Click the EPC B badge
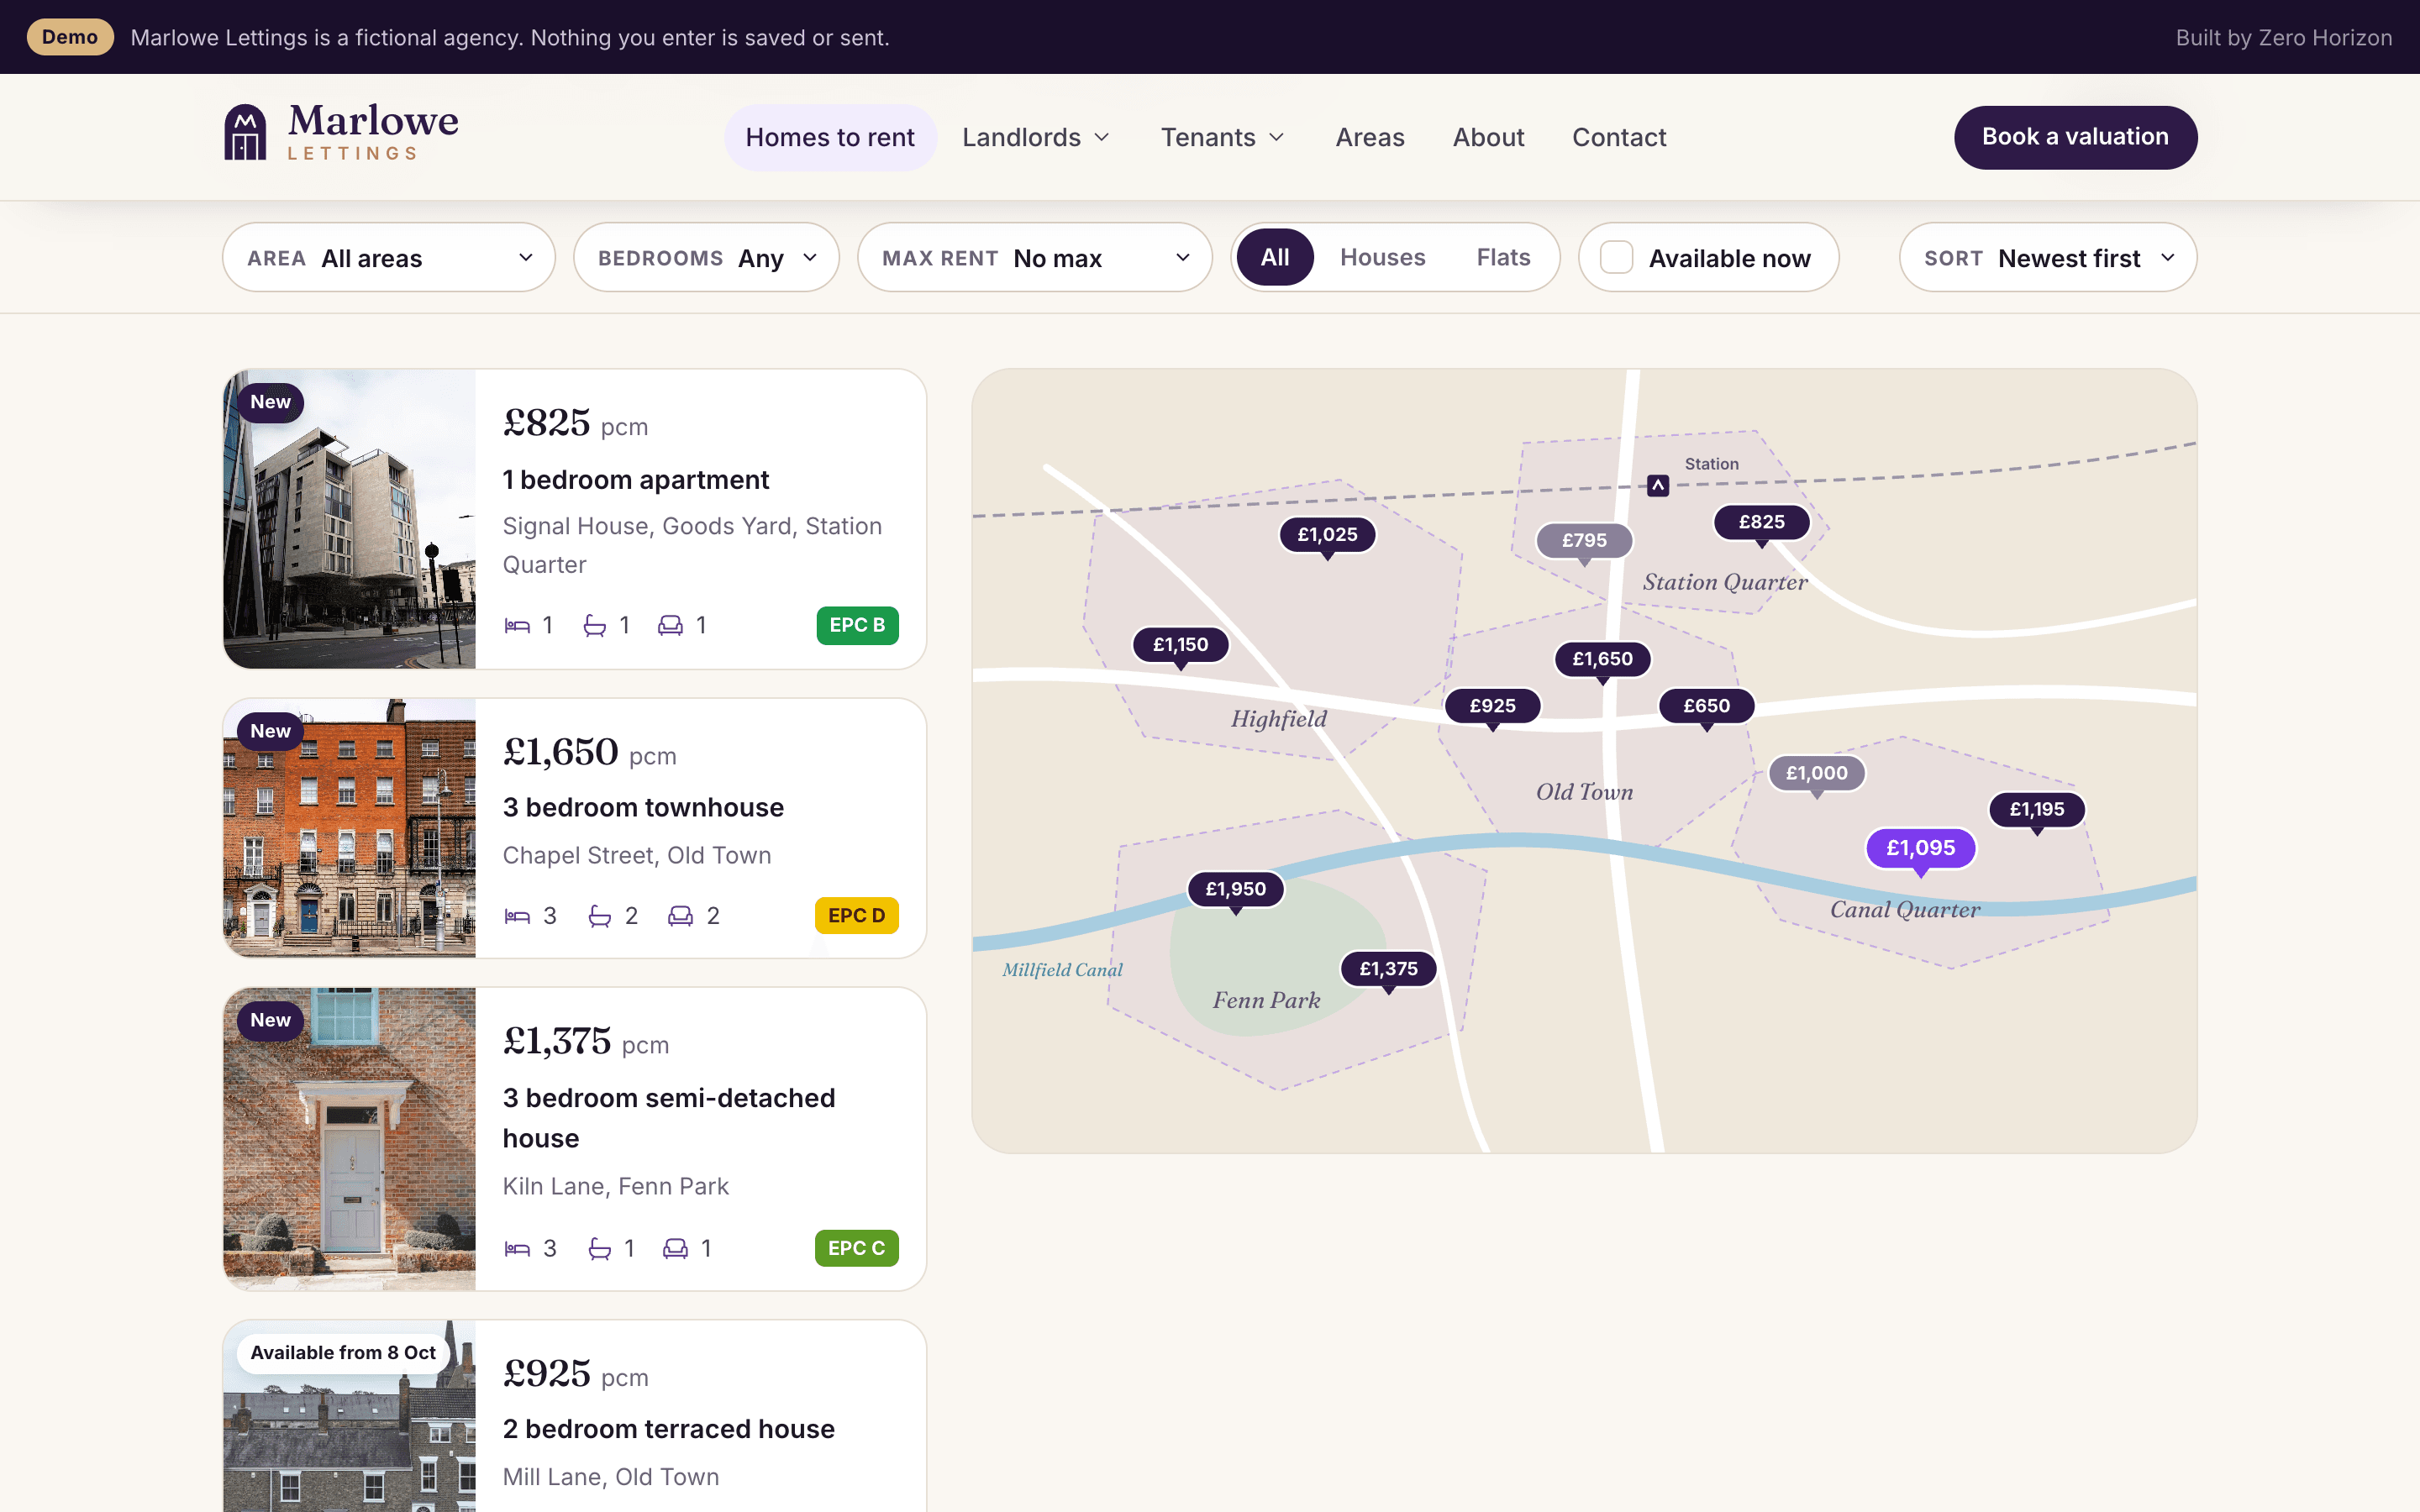Viewport: 2420px width, 1512px height. [857, 626]
